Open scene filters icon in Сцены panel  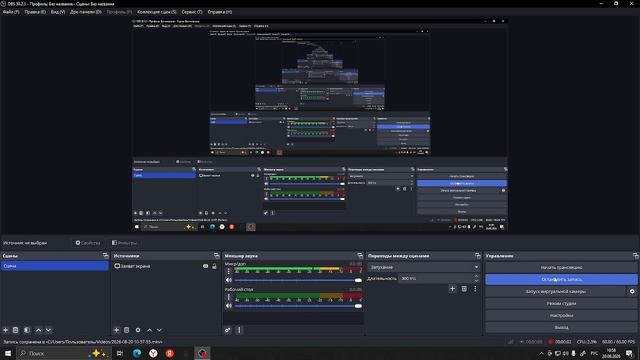pyautogui.click(x=27, y=330)
